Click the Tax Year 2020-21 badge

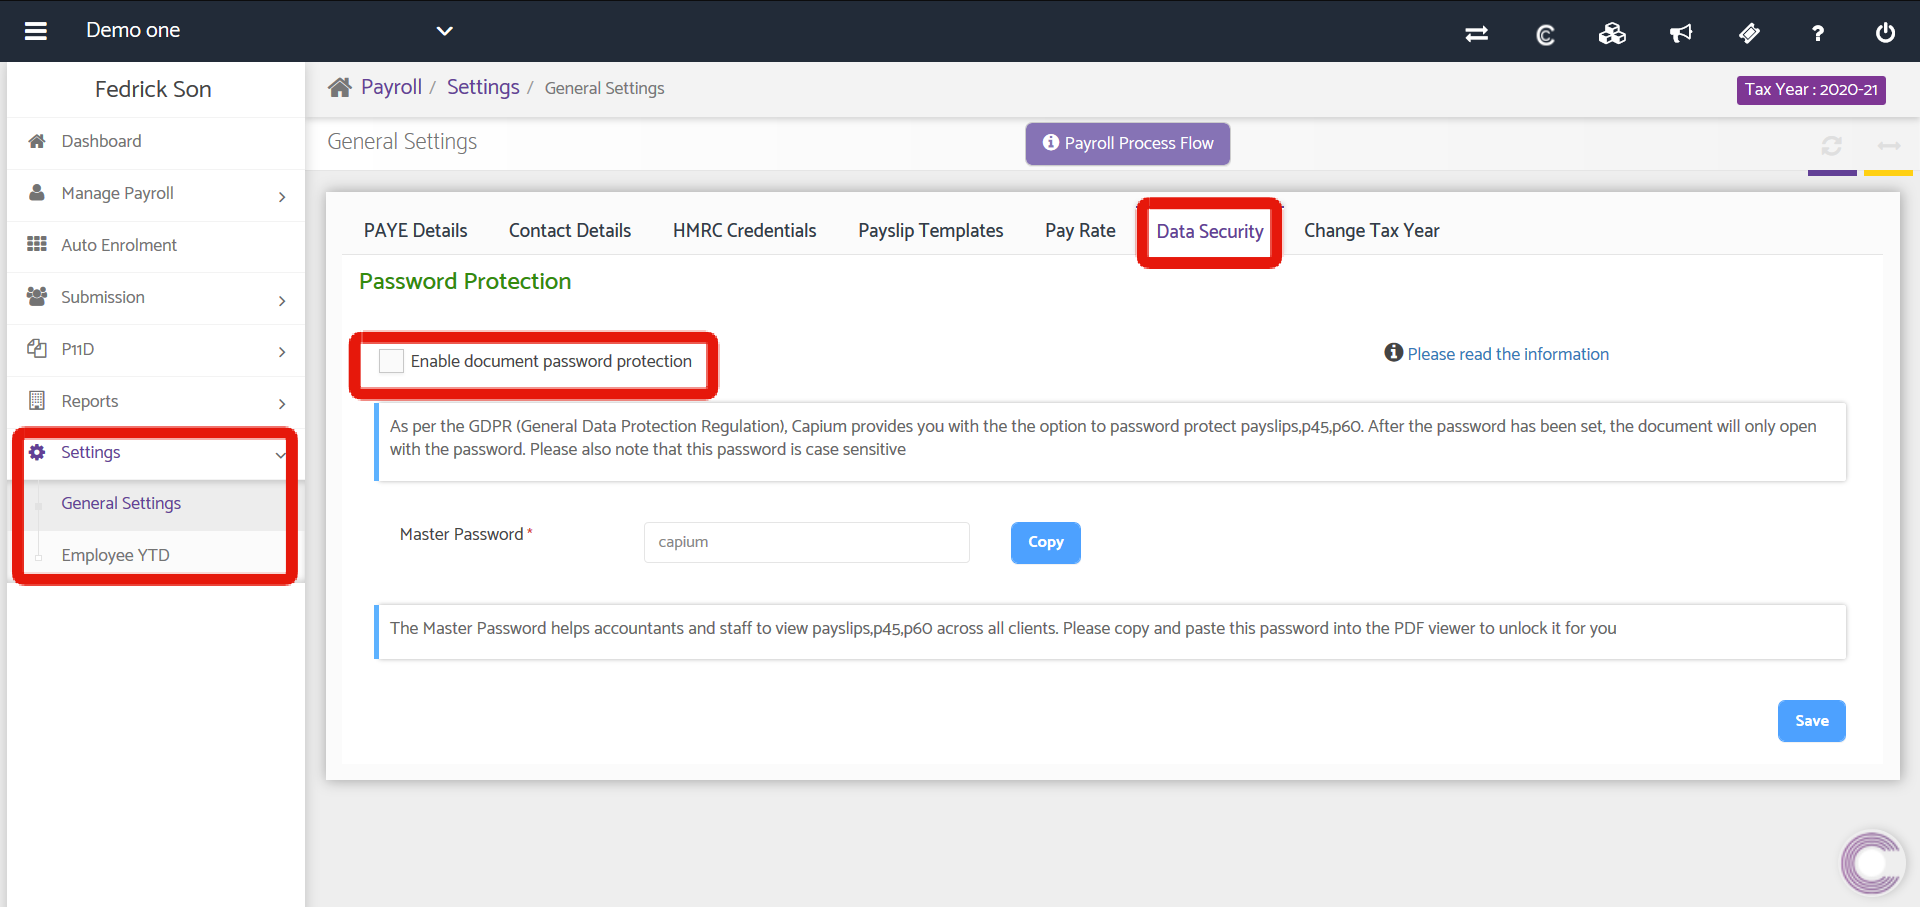click(x=1811, y=90)
